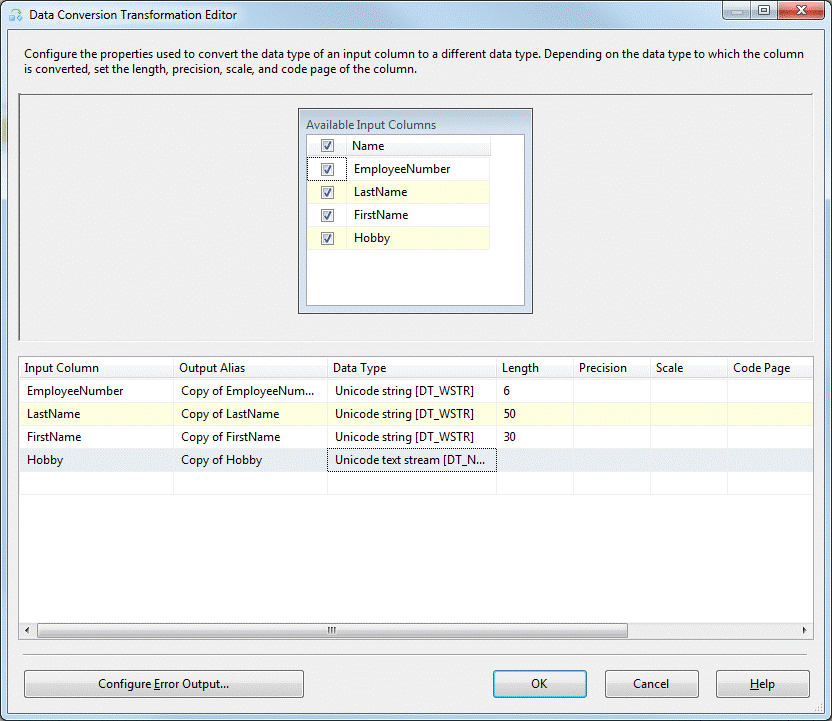The height and width of the screenshot is (721, 832).
Task: Edit length value 30 for FirstName
Action: (535, 437)
